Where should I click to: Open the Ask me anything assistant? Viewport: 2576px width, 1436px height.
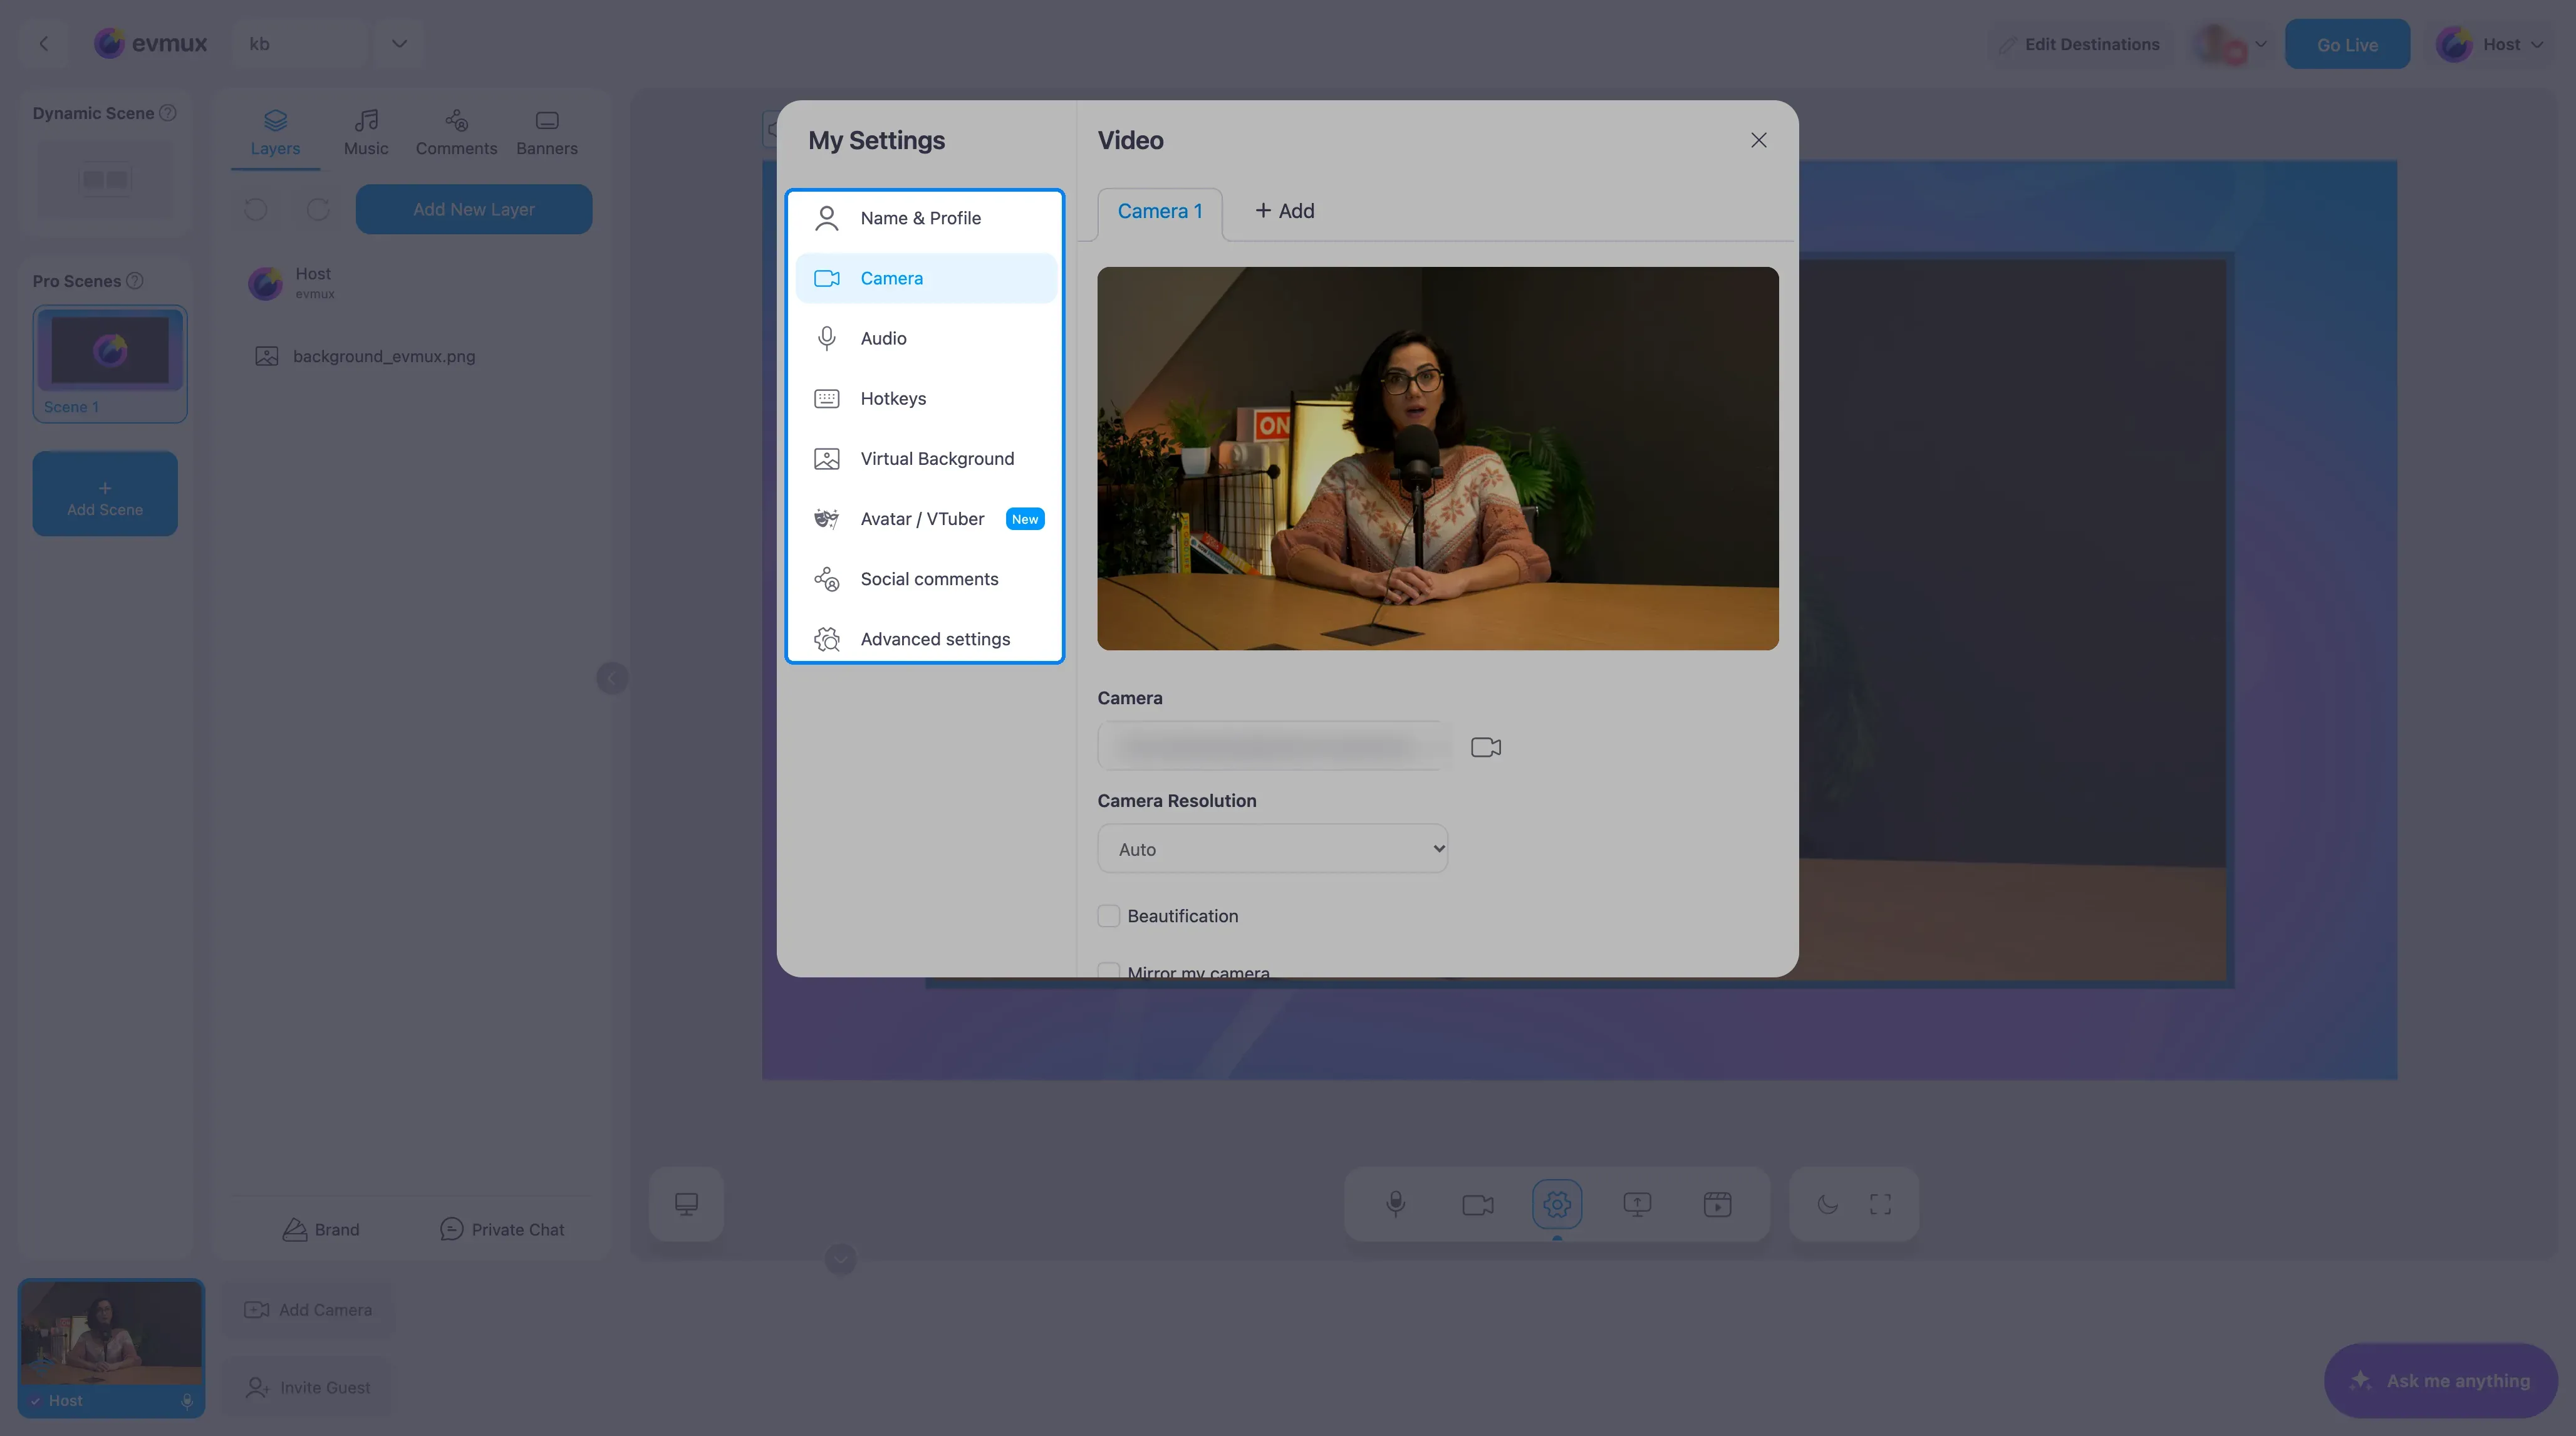coord(2440,1380)
